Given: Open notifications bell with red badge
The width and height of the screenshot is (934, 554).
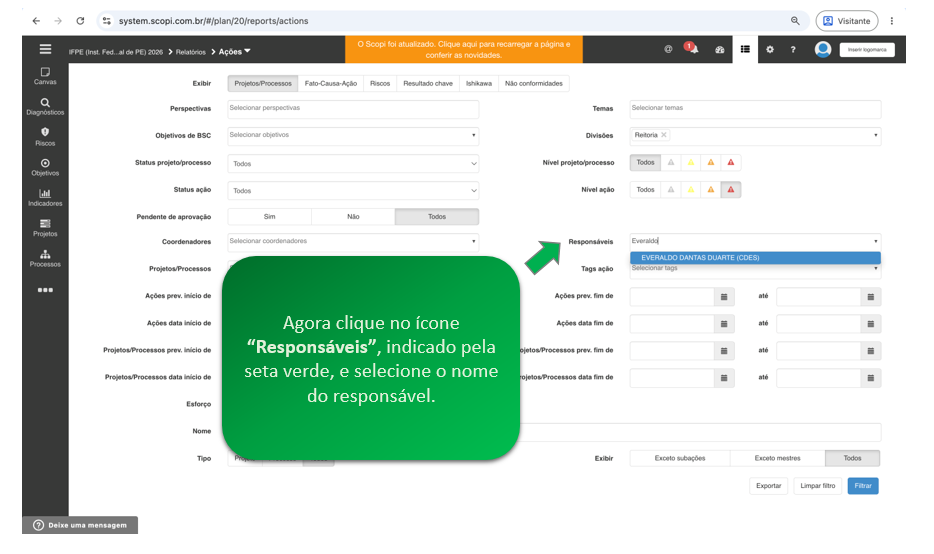Looking at the screenshot, I should pos(692,48).
